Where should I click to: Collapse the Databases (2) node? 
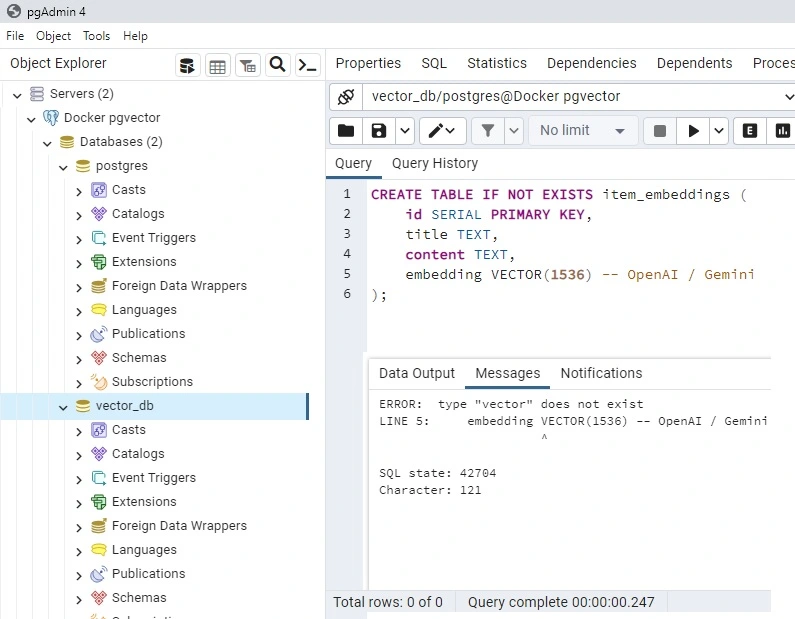point(48,143)
